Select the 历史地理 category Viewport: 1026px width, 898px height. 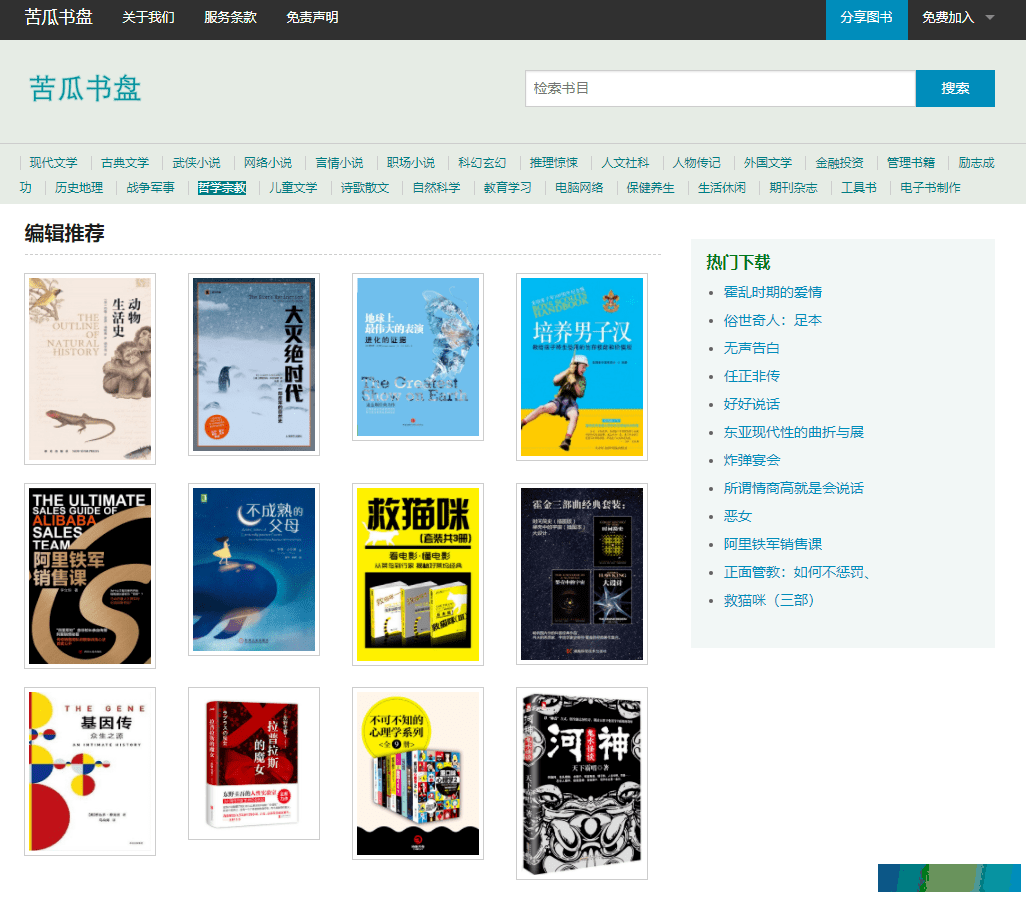tap(79, 188)
